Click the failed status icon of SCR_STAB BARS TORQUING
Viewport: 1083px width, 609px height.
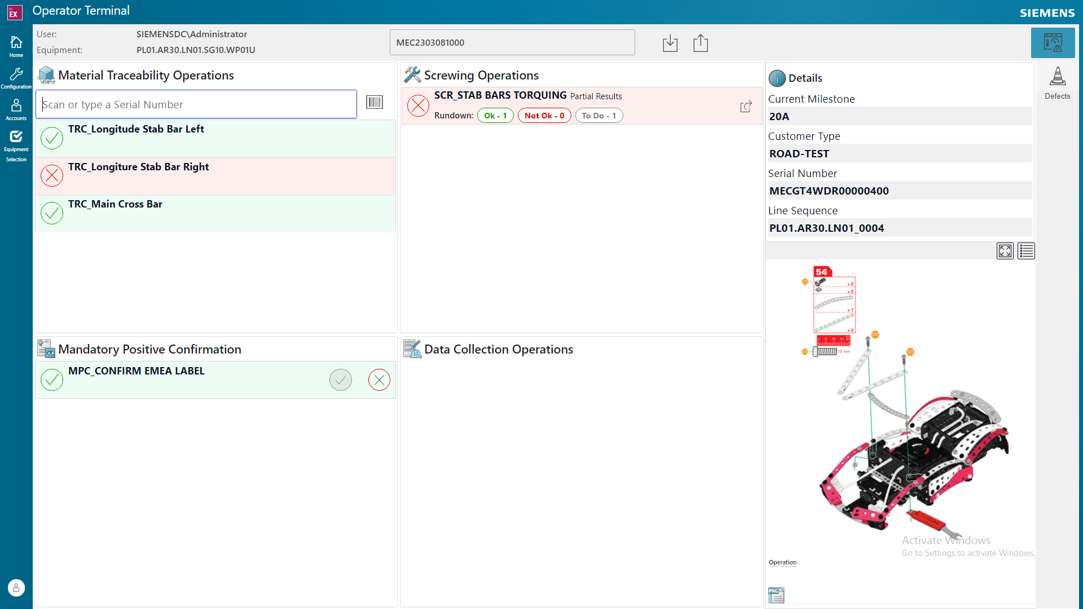pos(418,106)
